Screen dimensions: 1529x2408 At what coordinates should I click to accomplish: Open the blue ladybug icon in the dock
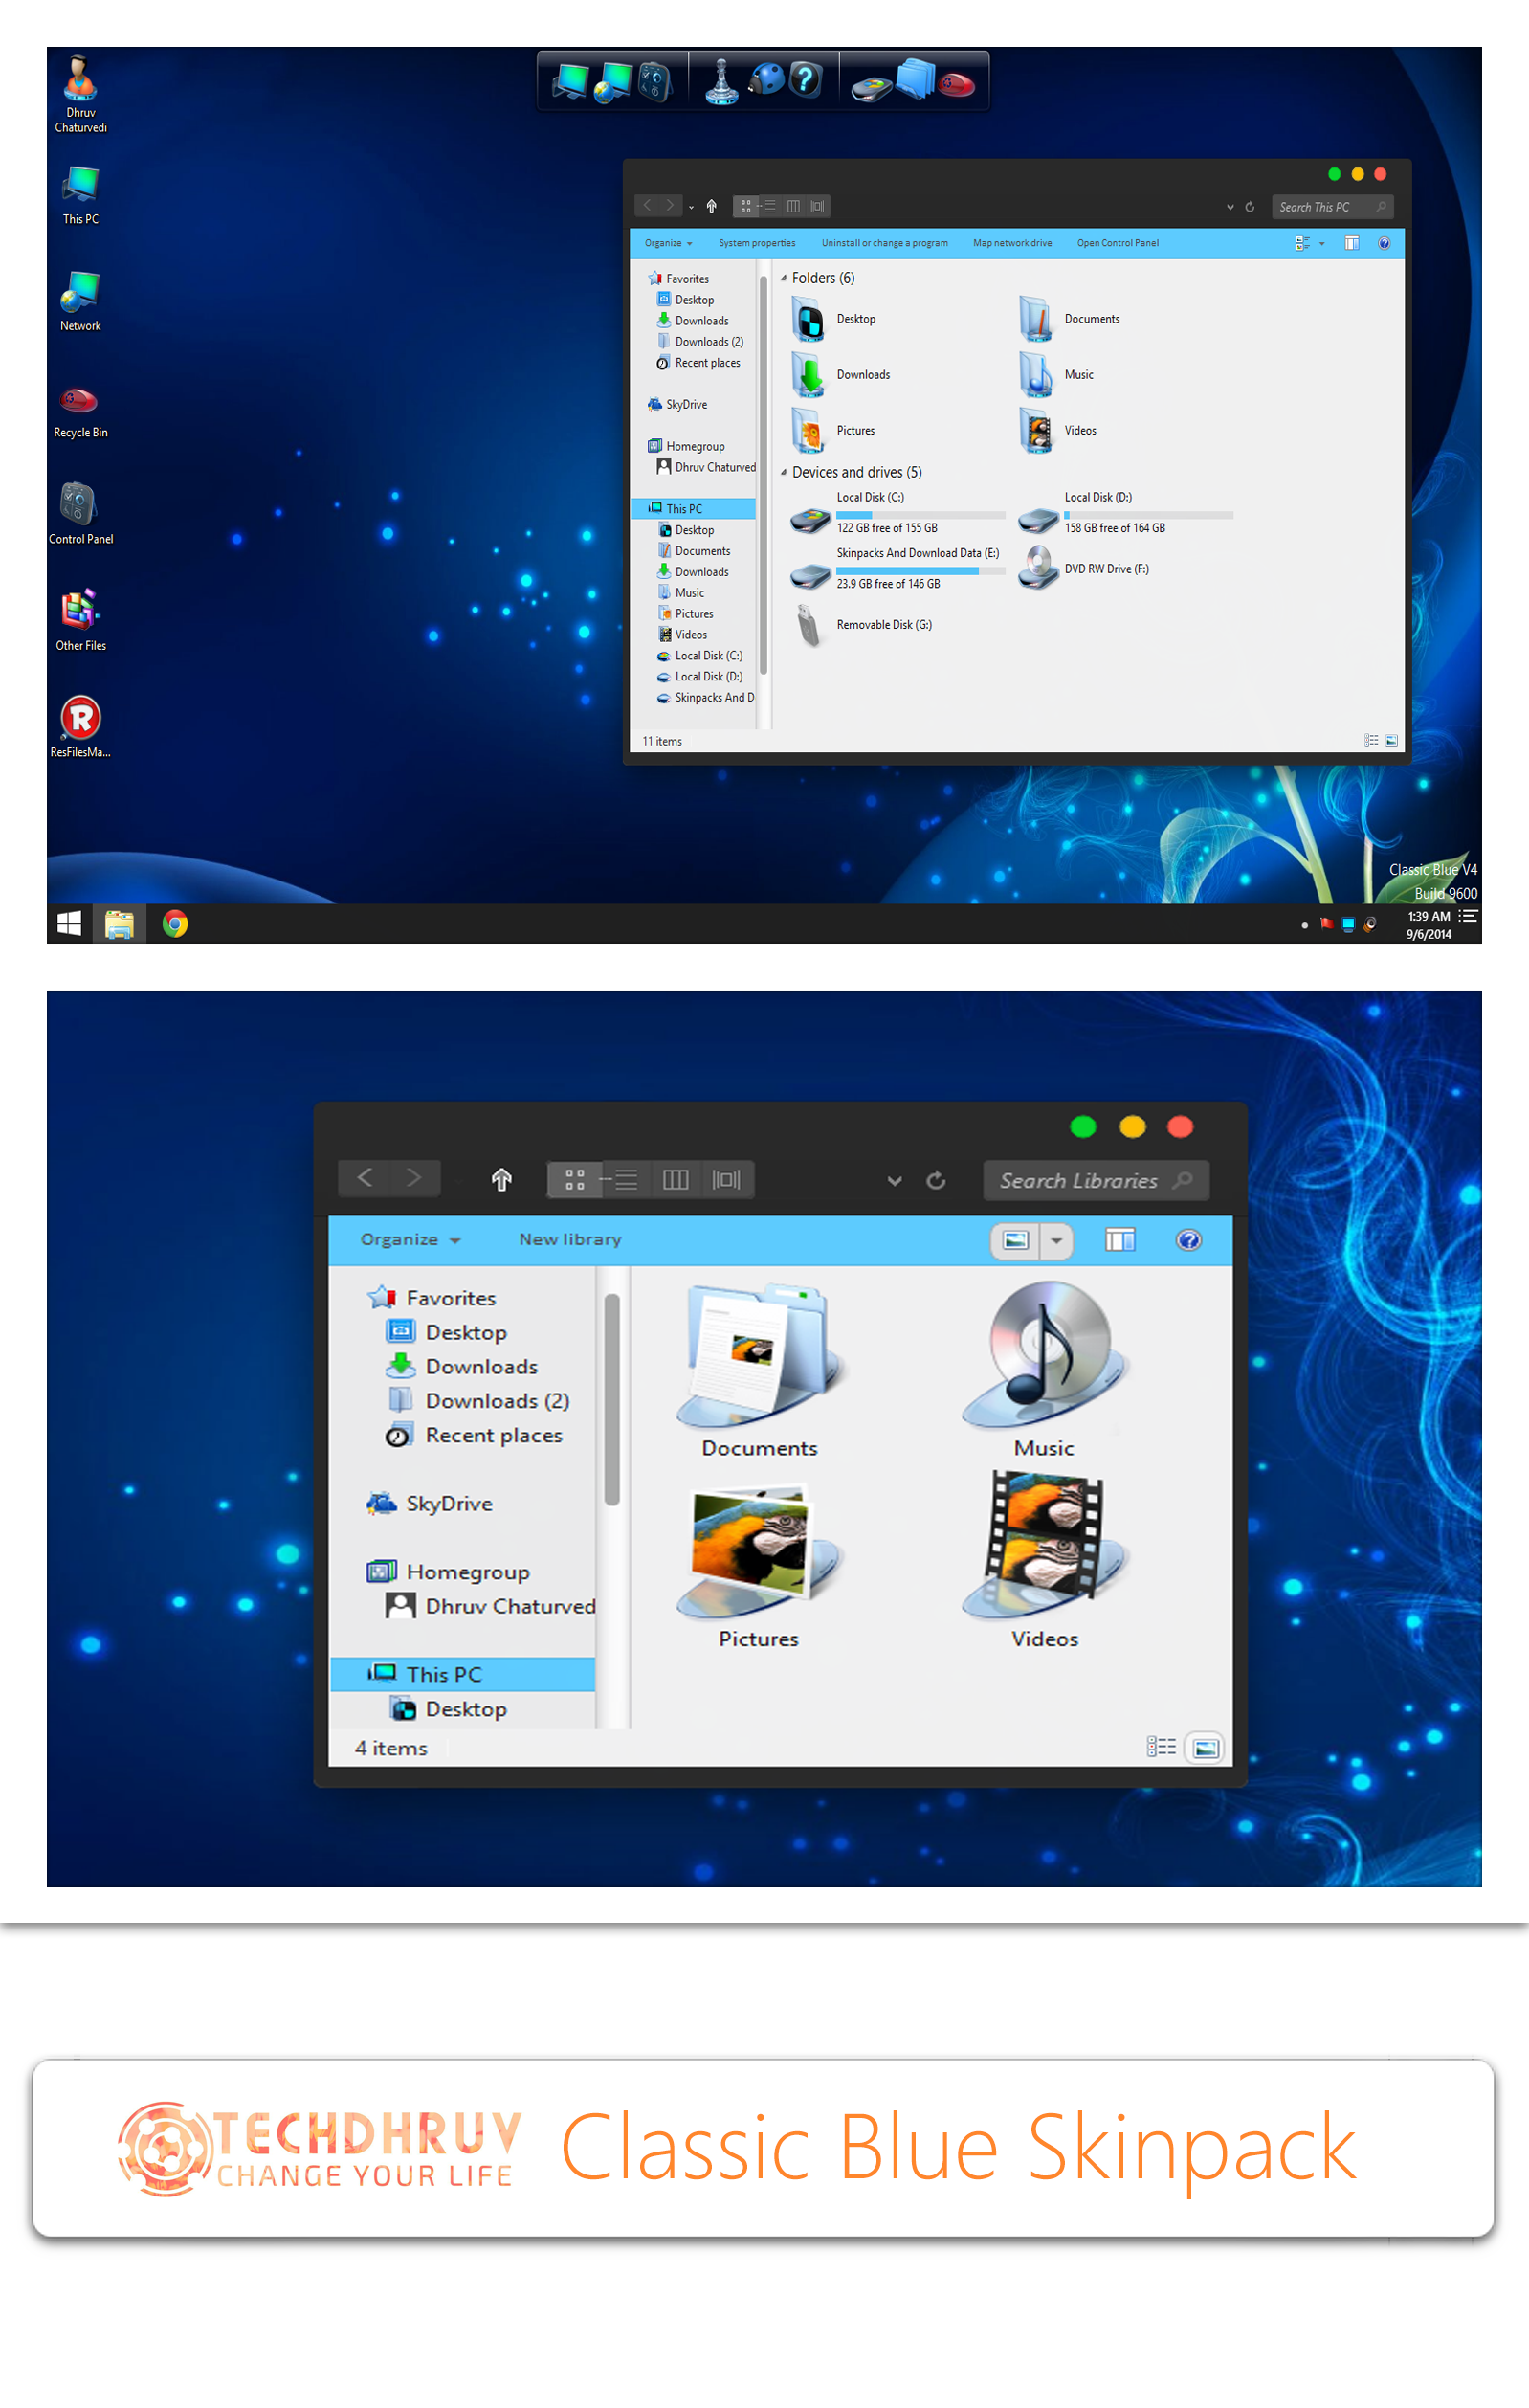[x=766, y=79]
